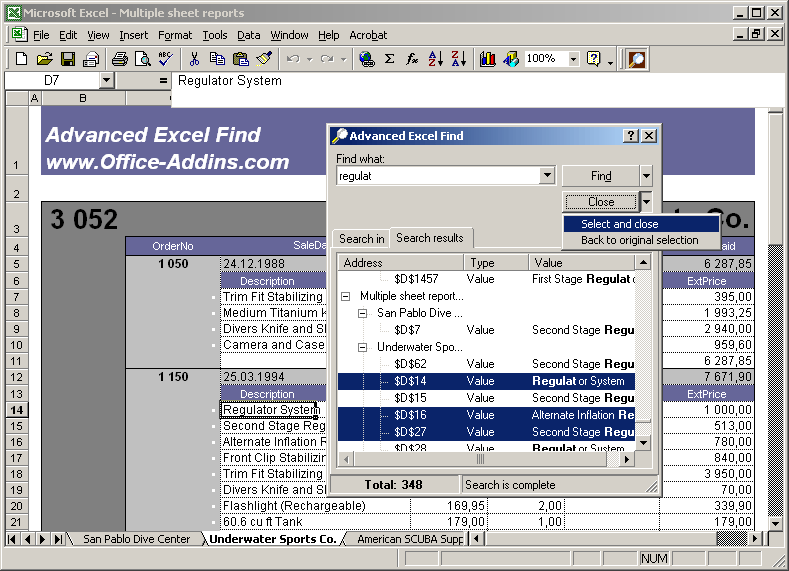
Task: Click the Close button in the dialog
Action: point(601,202)
